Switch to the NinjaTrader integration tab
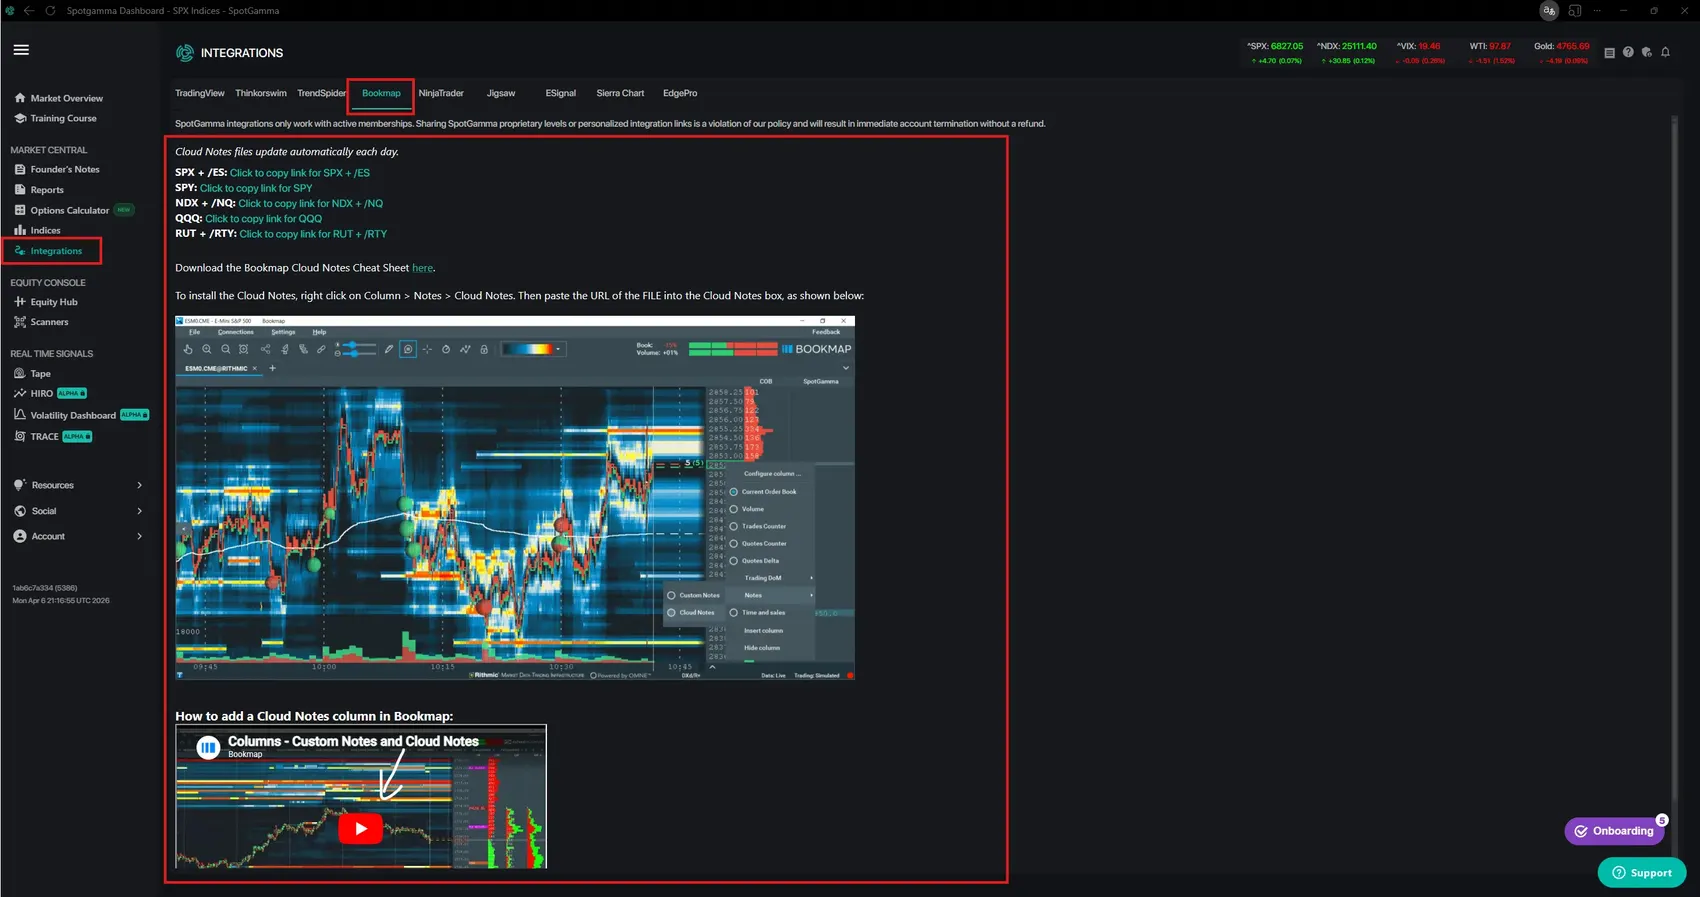The image size is (1700, 897). pyautogui.click(x=441, y=93)
